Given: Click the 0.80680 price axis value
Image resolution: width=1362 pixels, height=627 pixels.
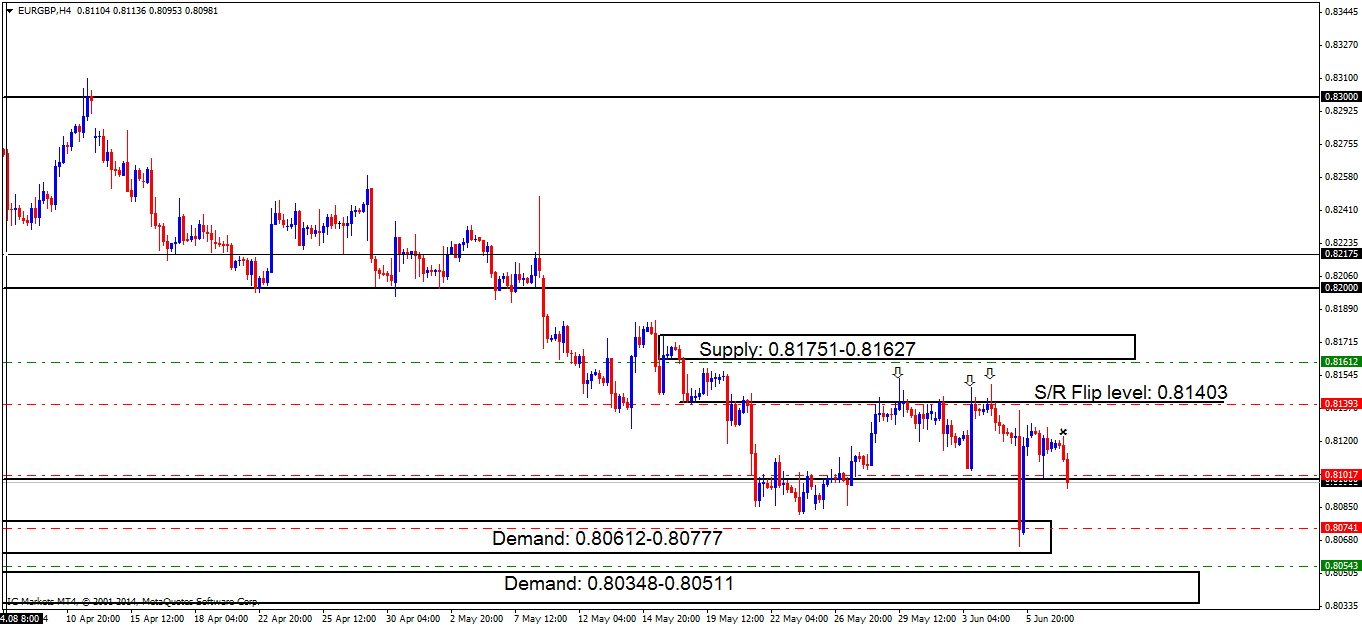Looking at the screenshot, I should coord(1341,540).
